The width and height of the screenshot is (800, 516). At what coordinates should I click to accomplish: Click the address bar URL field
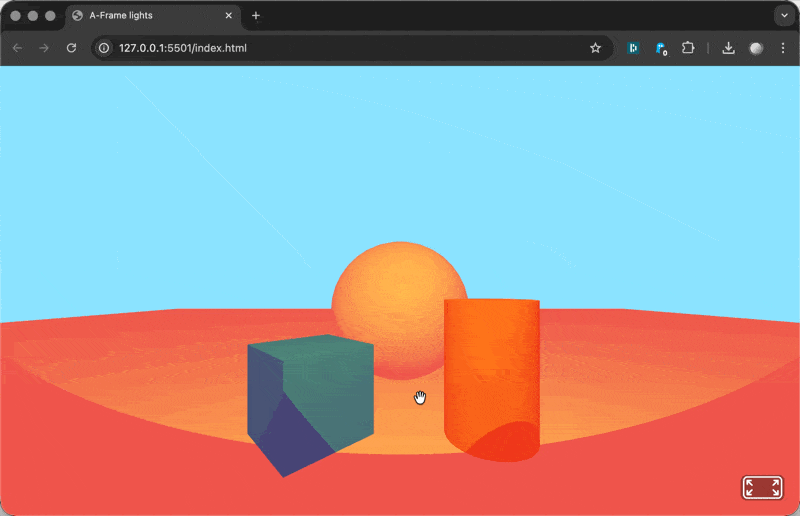340,48
